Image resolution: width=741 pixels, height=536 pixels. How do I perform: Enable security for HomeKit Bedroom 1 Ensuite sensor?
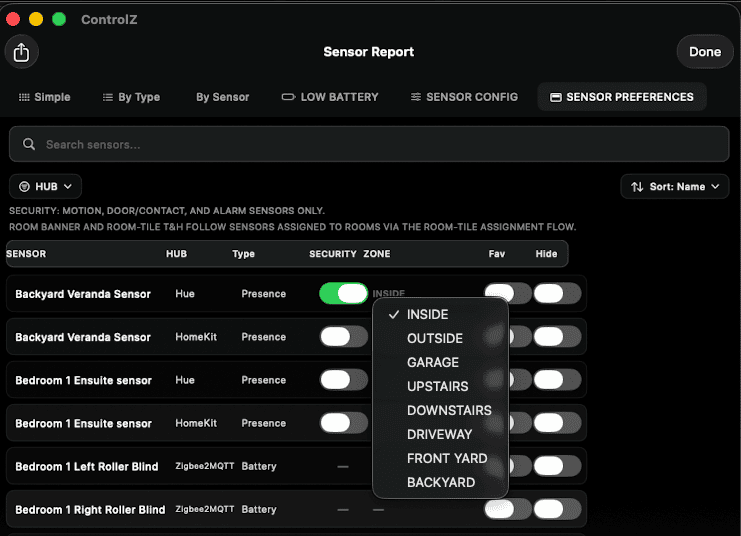click(x=344, y=423)
